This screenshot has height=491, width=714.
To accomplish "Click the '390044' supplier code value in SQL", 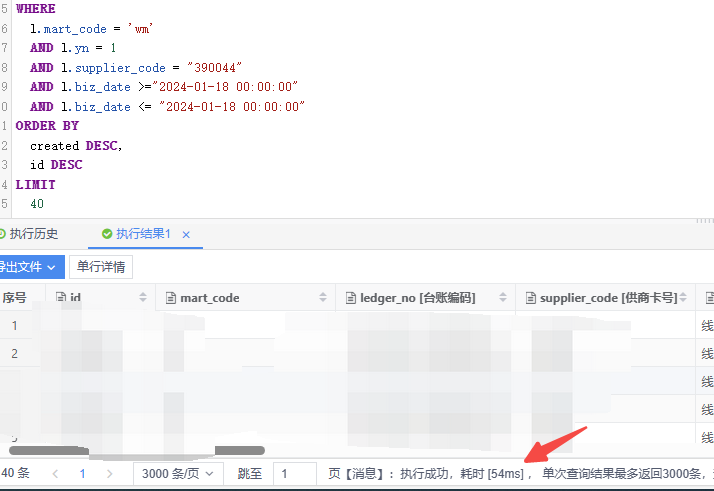I will (214, 67).
